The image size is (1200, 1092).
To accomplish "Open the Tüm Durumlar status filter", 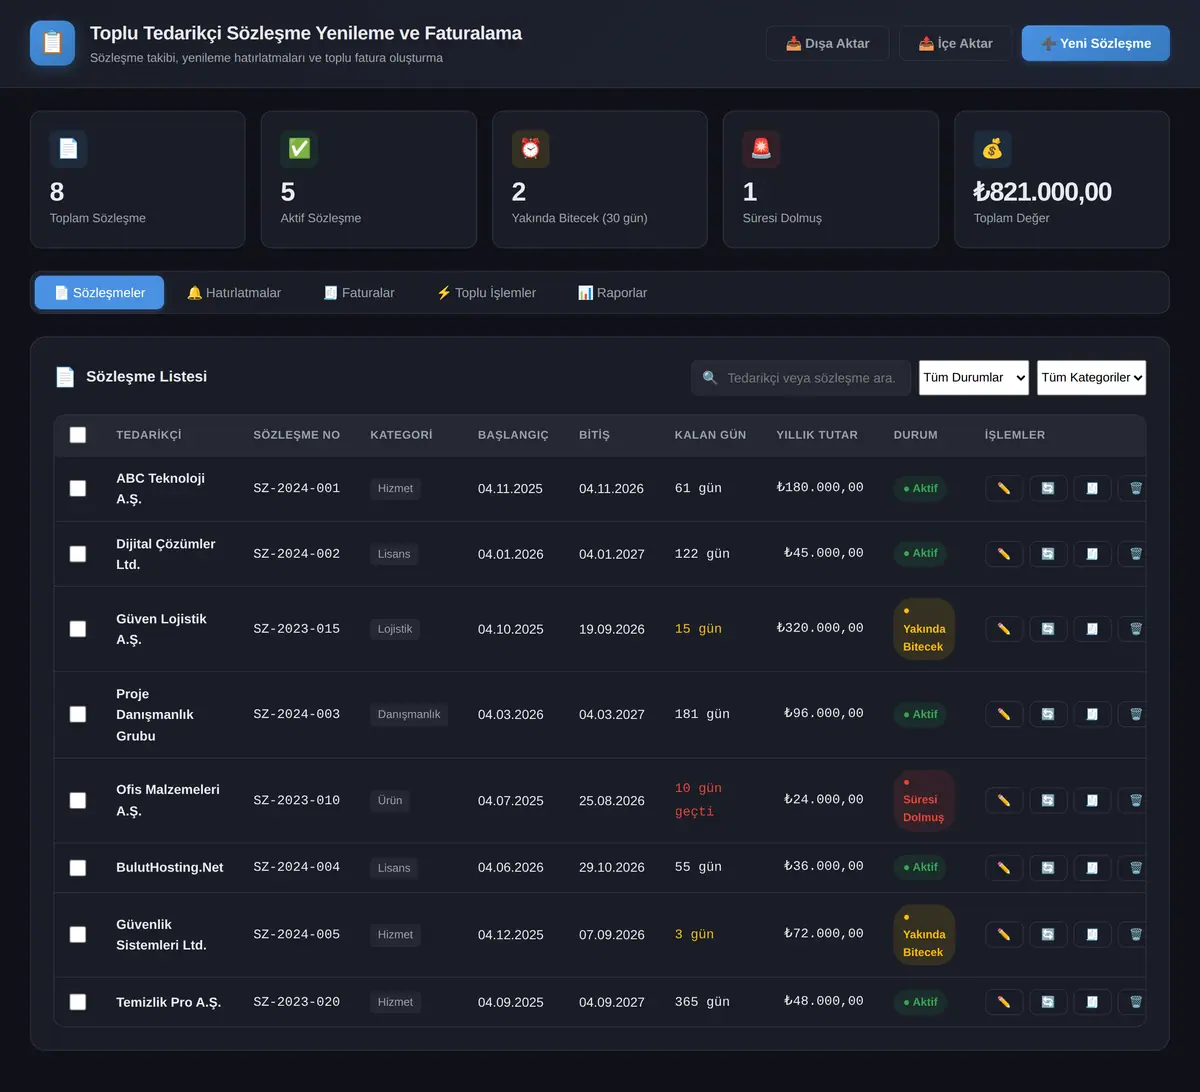I will (x=974, y=378).
